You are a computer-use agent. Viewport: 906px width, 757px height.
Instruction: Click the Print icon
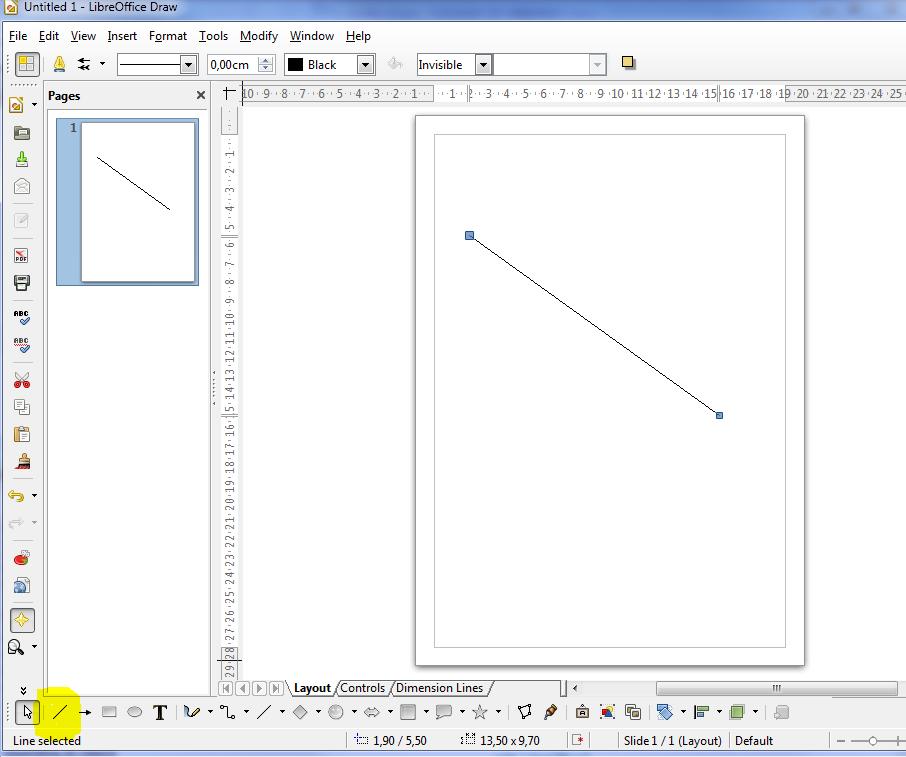[21, 283]
